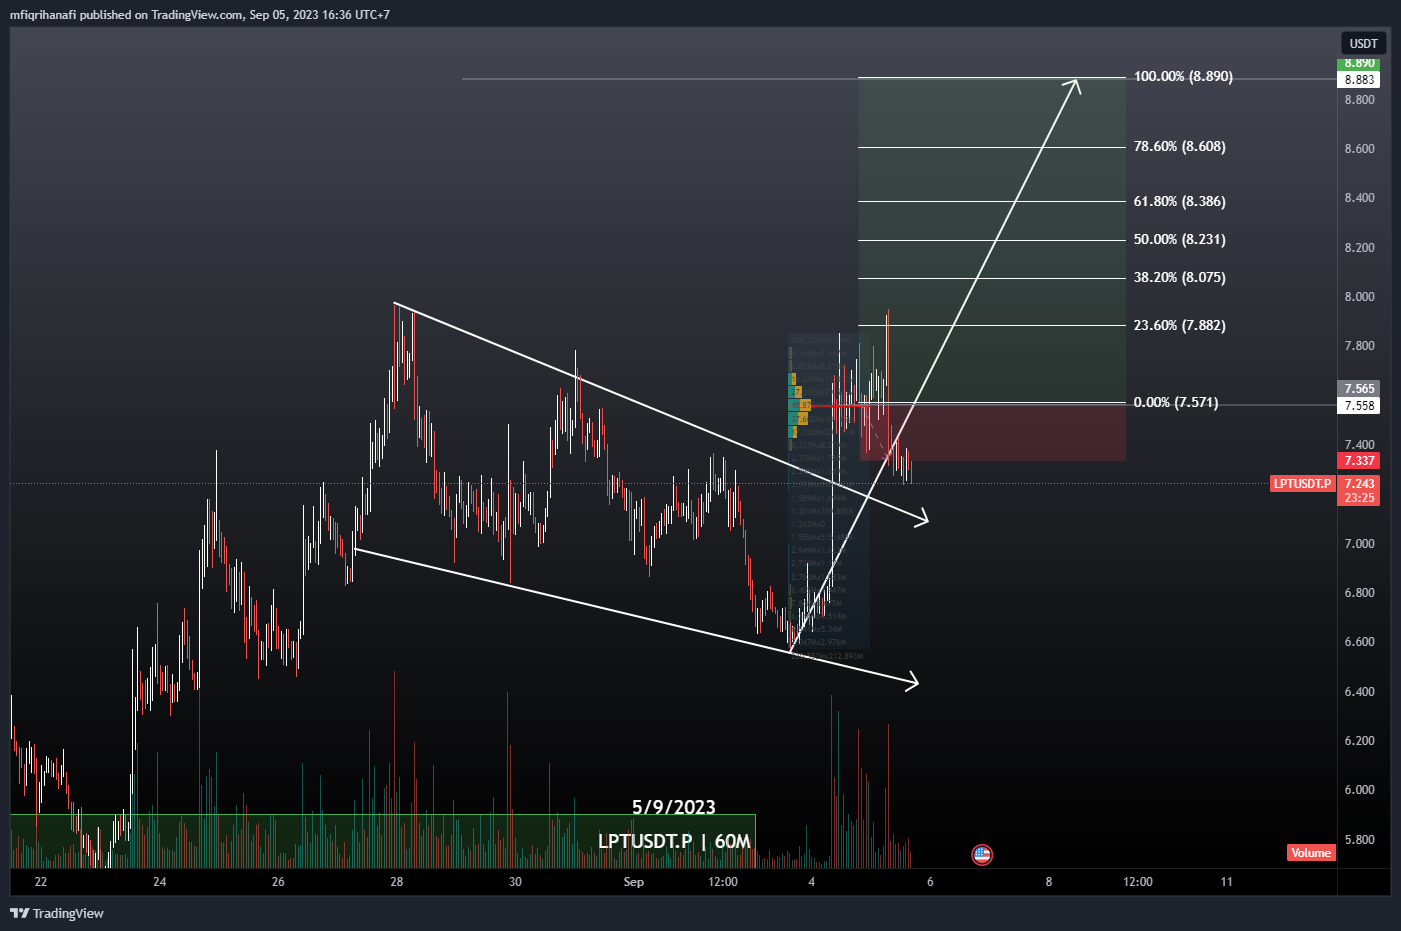Viewport: 1401px width, 931px height.
Task: Open the USDT currency selector
Action: click(1363, 43)
